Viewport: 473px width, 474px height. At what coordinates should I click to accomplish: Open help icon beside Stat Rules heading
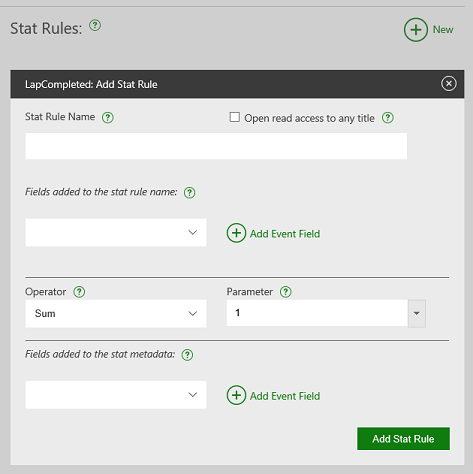tap(95, 25)
